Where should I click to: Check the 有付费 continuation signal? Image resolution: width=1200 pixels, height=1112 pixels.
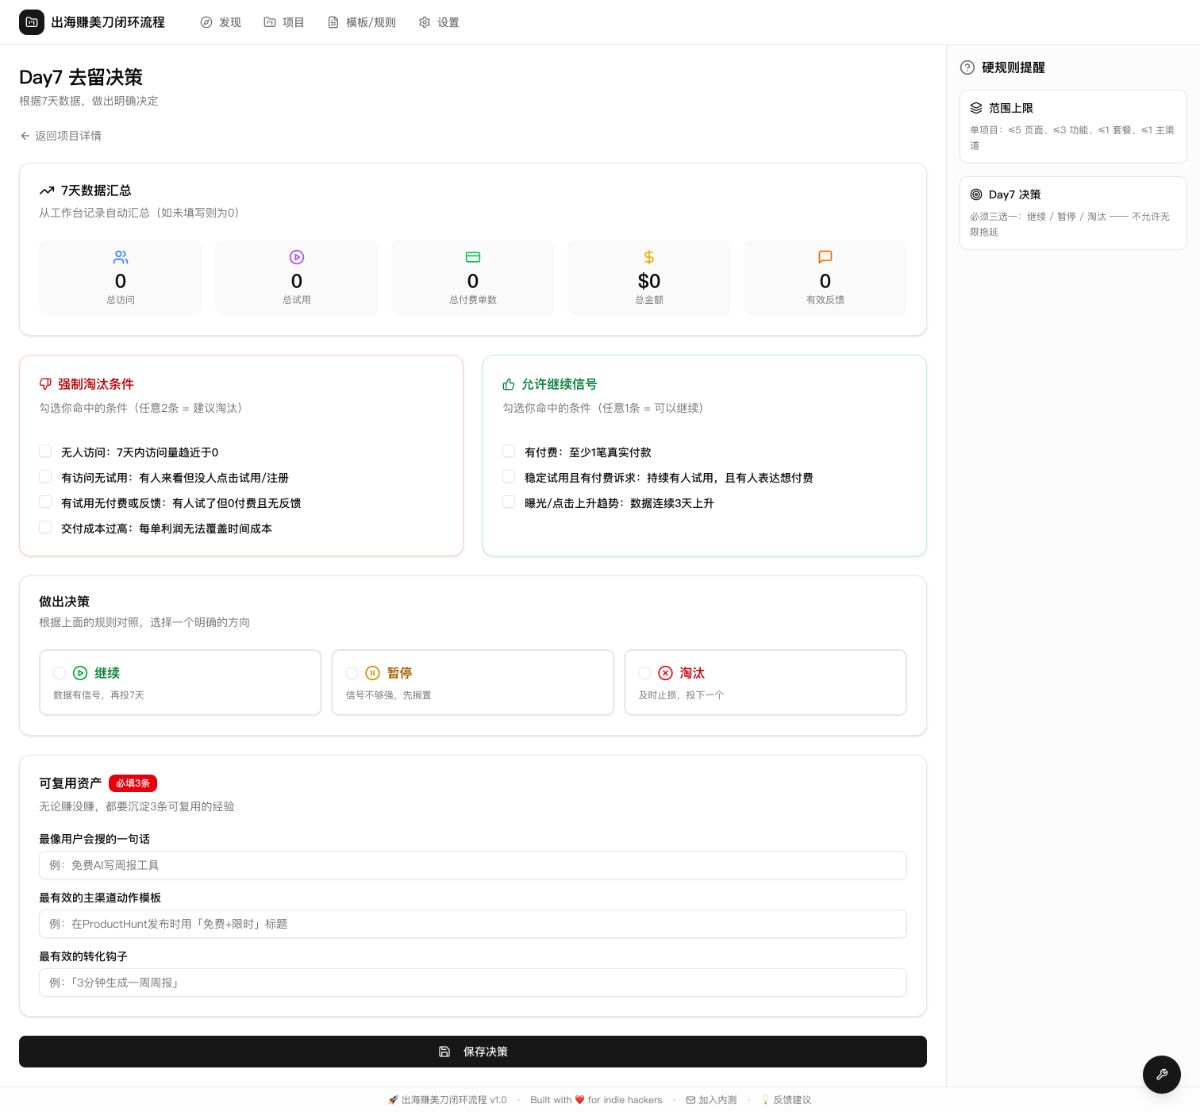pos(508,451)
